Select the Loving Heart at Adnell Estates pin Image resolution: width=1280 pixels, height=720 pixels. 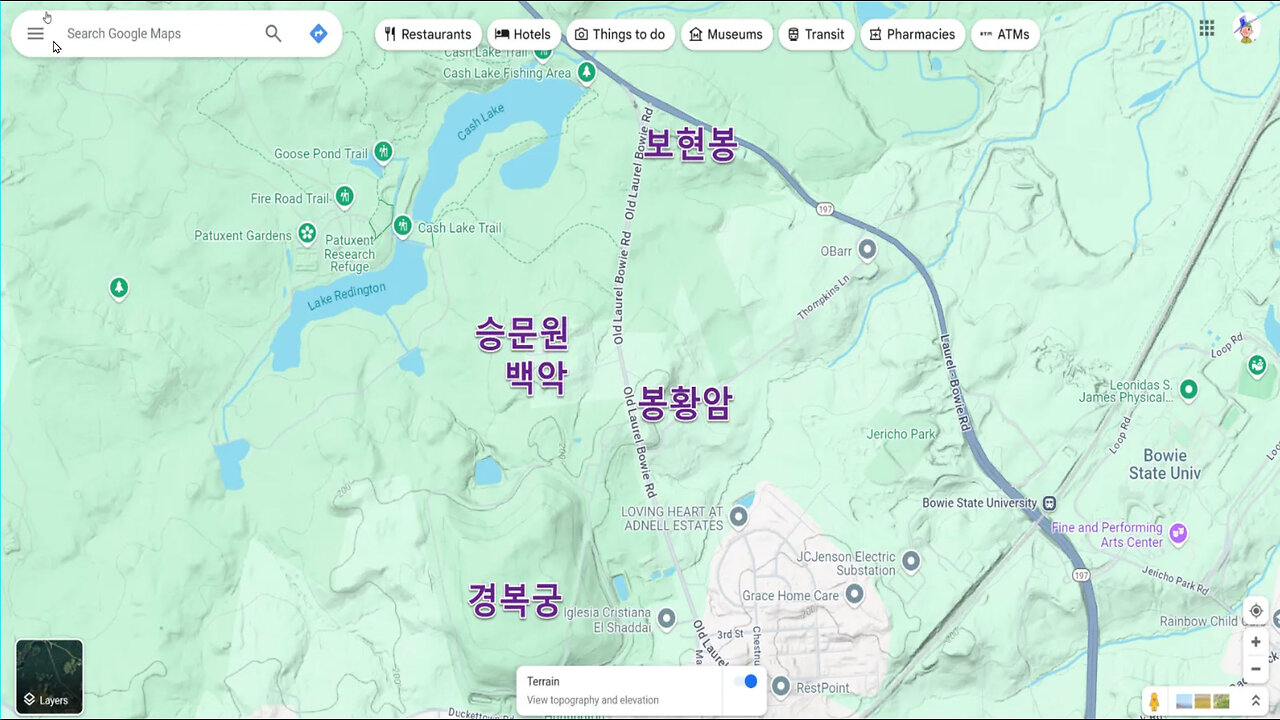point(738,516)
